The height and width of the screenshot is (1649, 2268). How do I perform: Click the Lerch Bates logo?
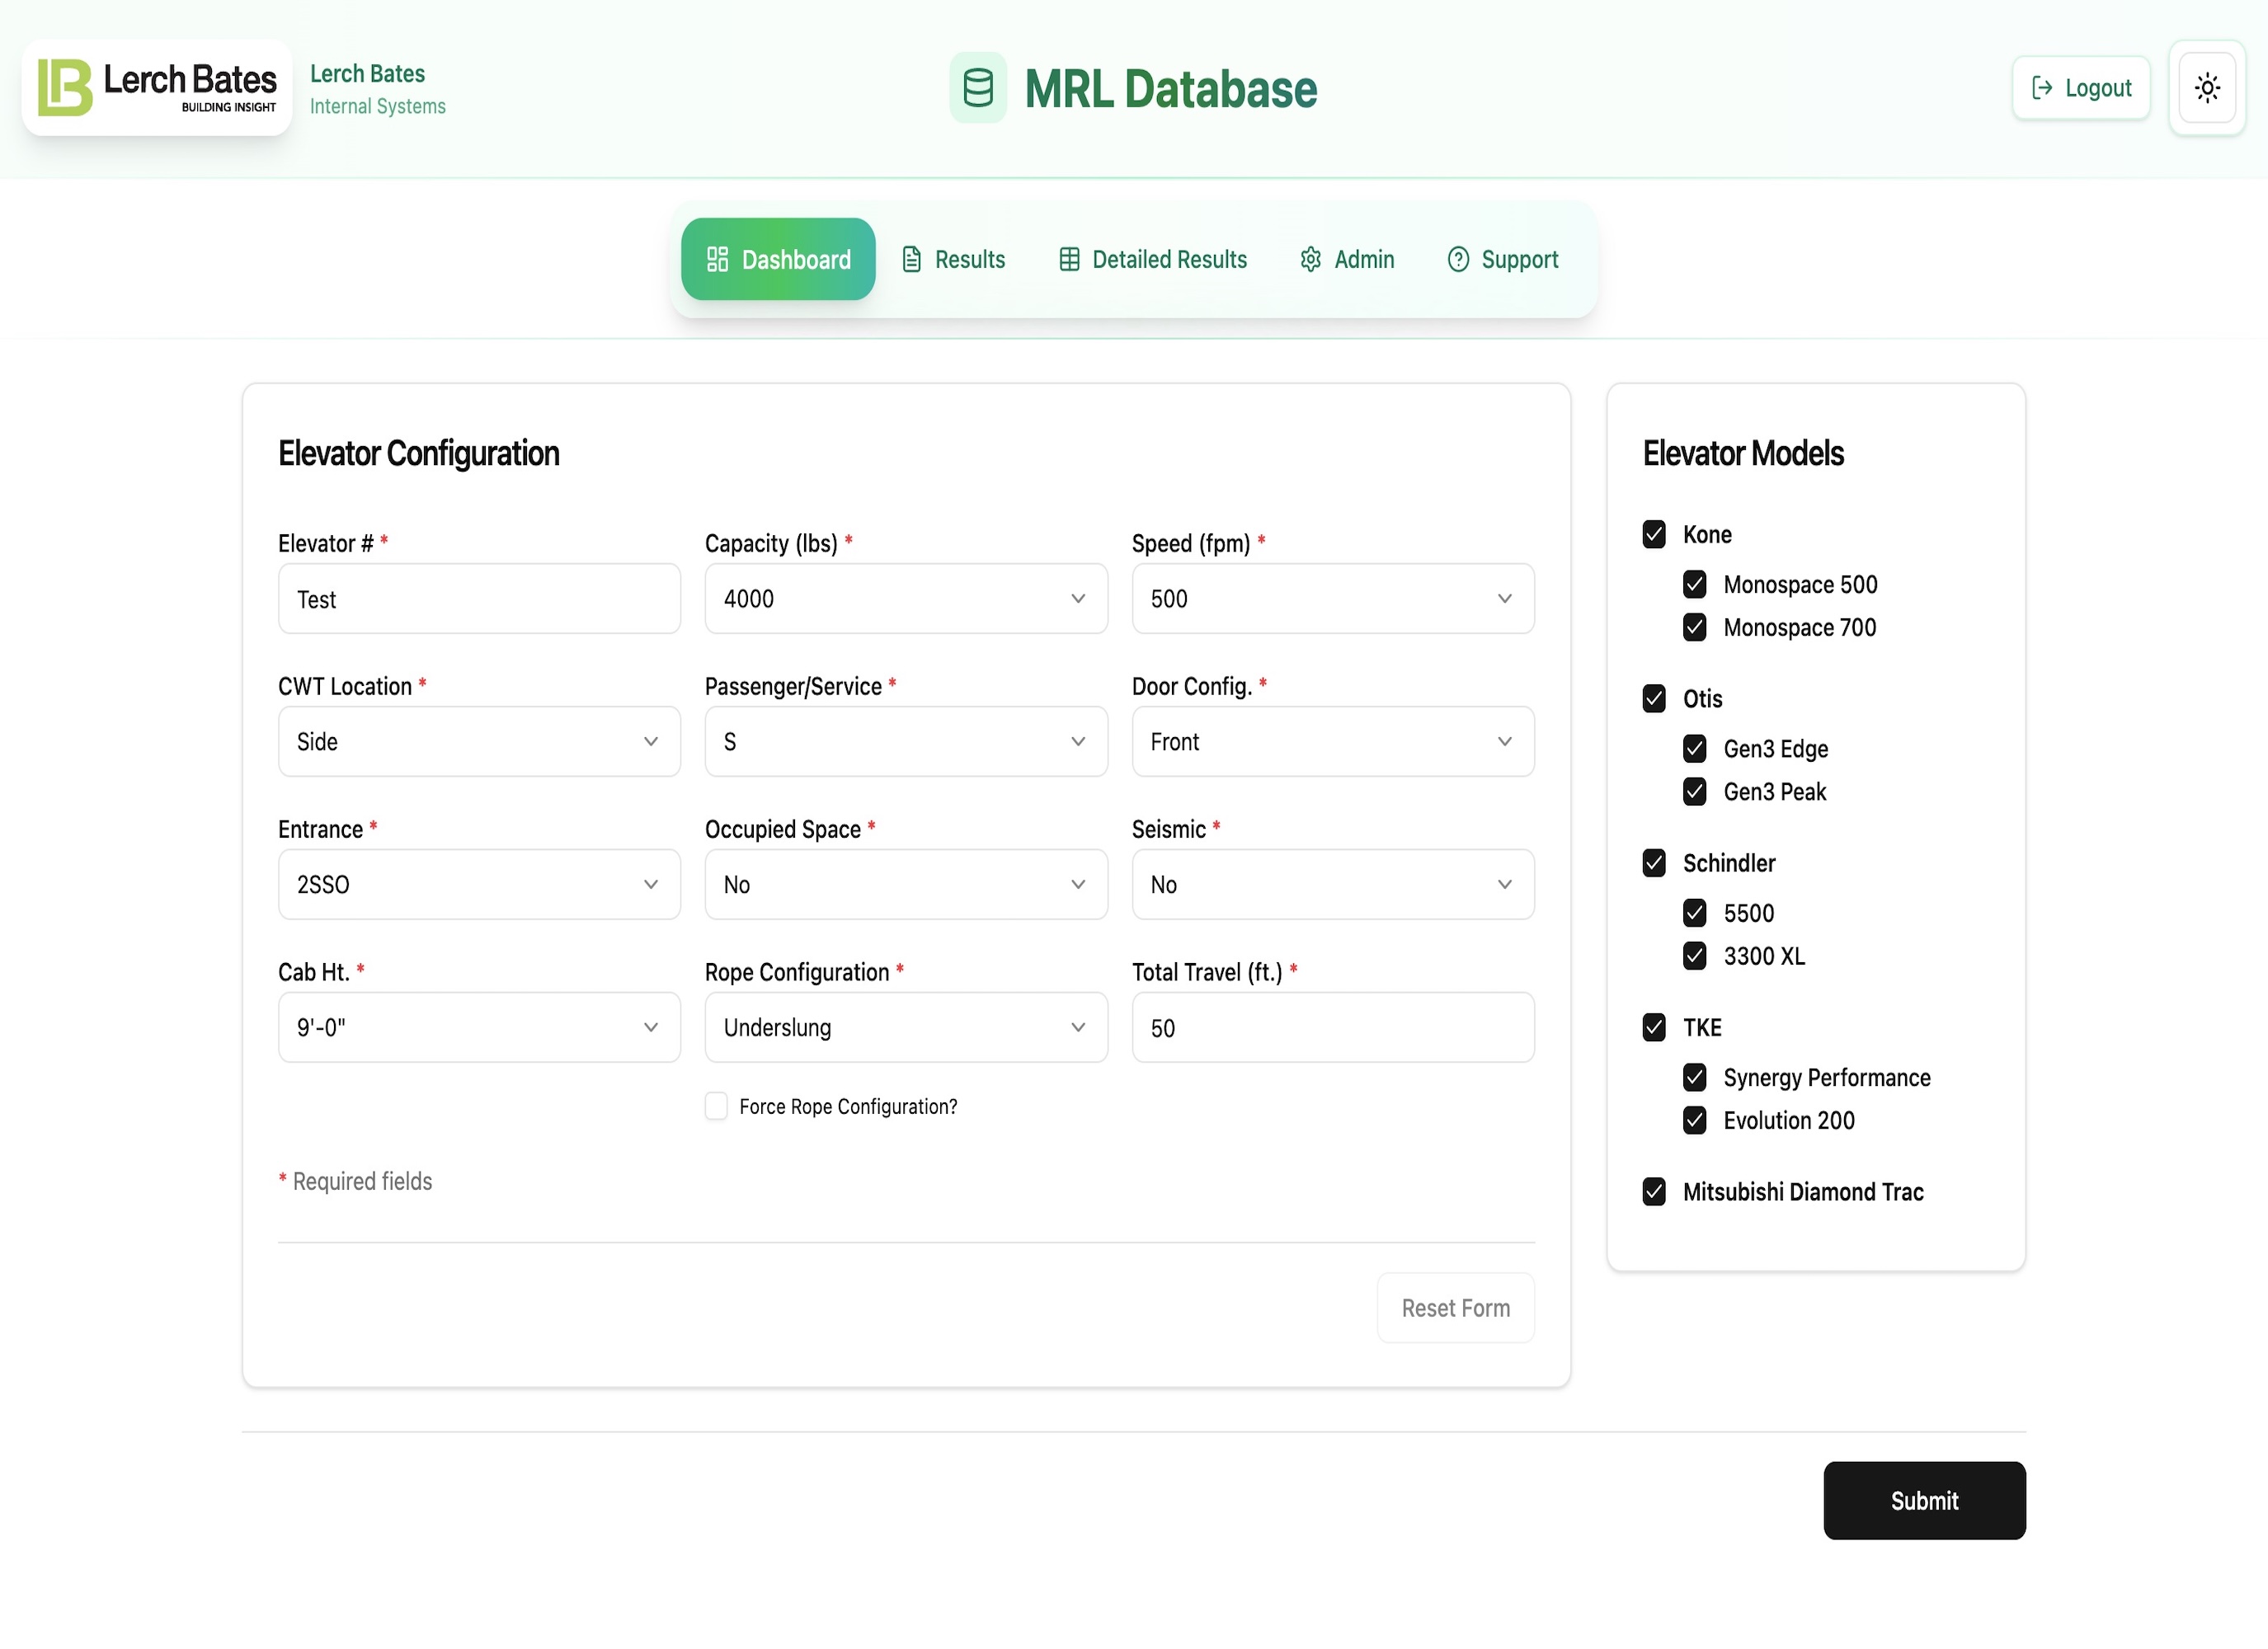click(157, 88)
